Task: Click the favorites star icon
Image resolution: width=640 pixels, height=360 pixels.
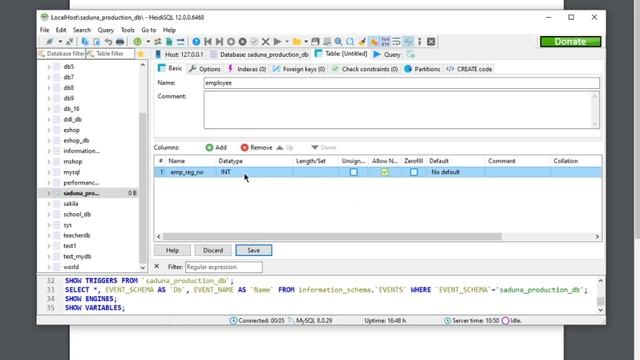Action: 141,54
